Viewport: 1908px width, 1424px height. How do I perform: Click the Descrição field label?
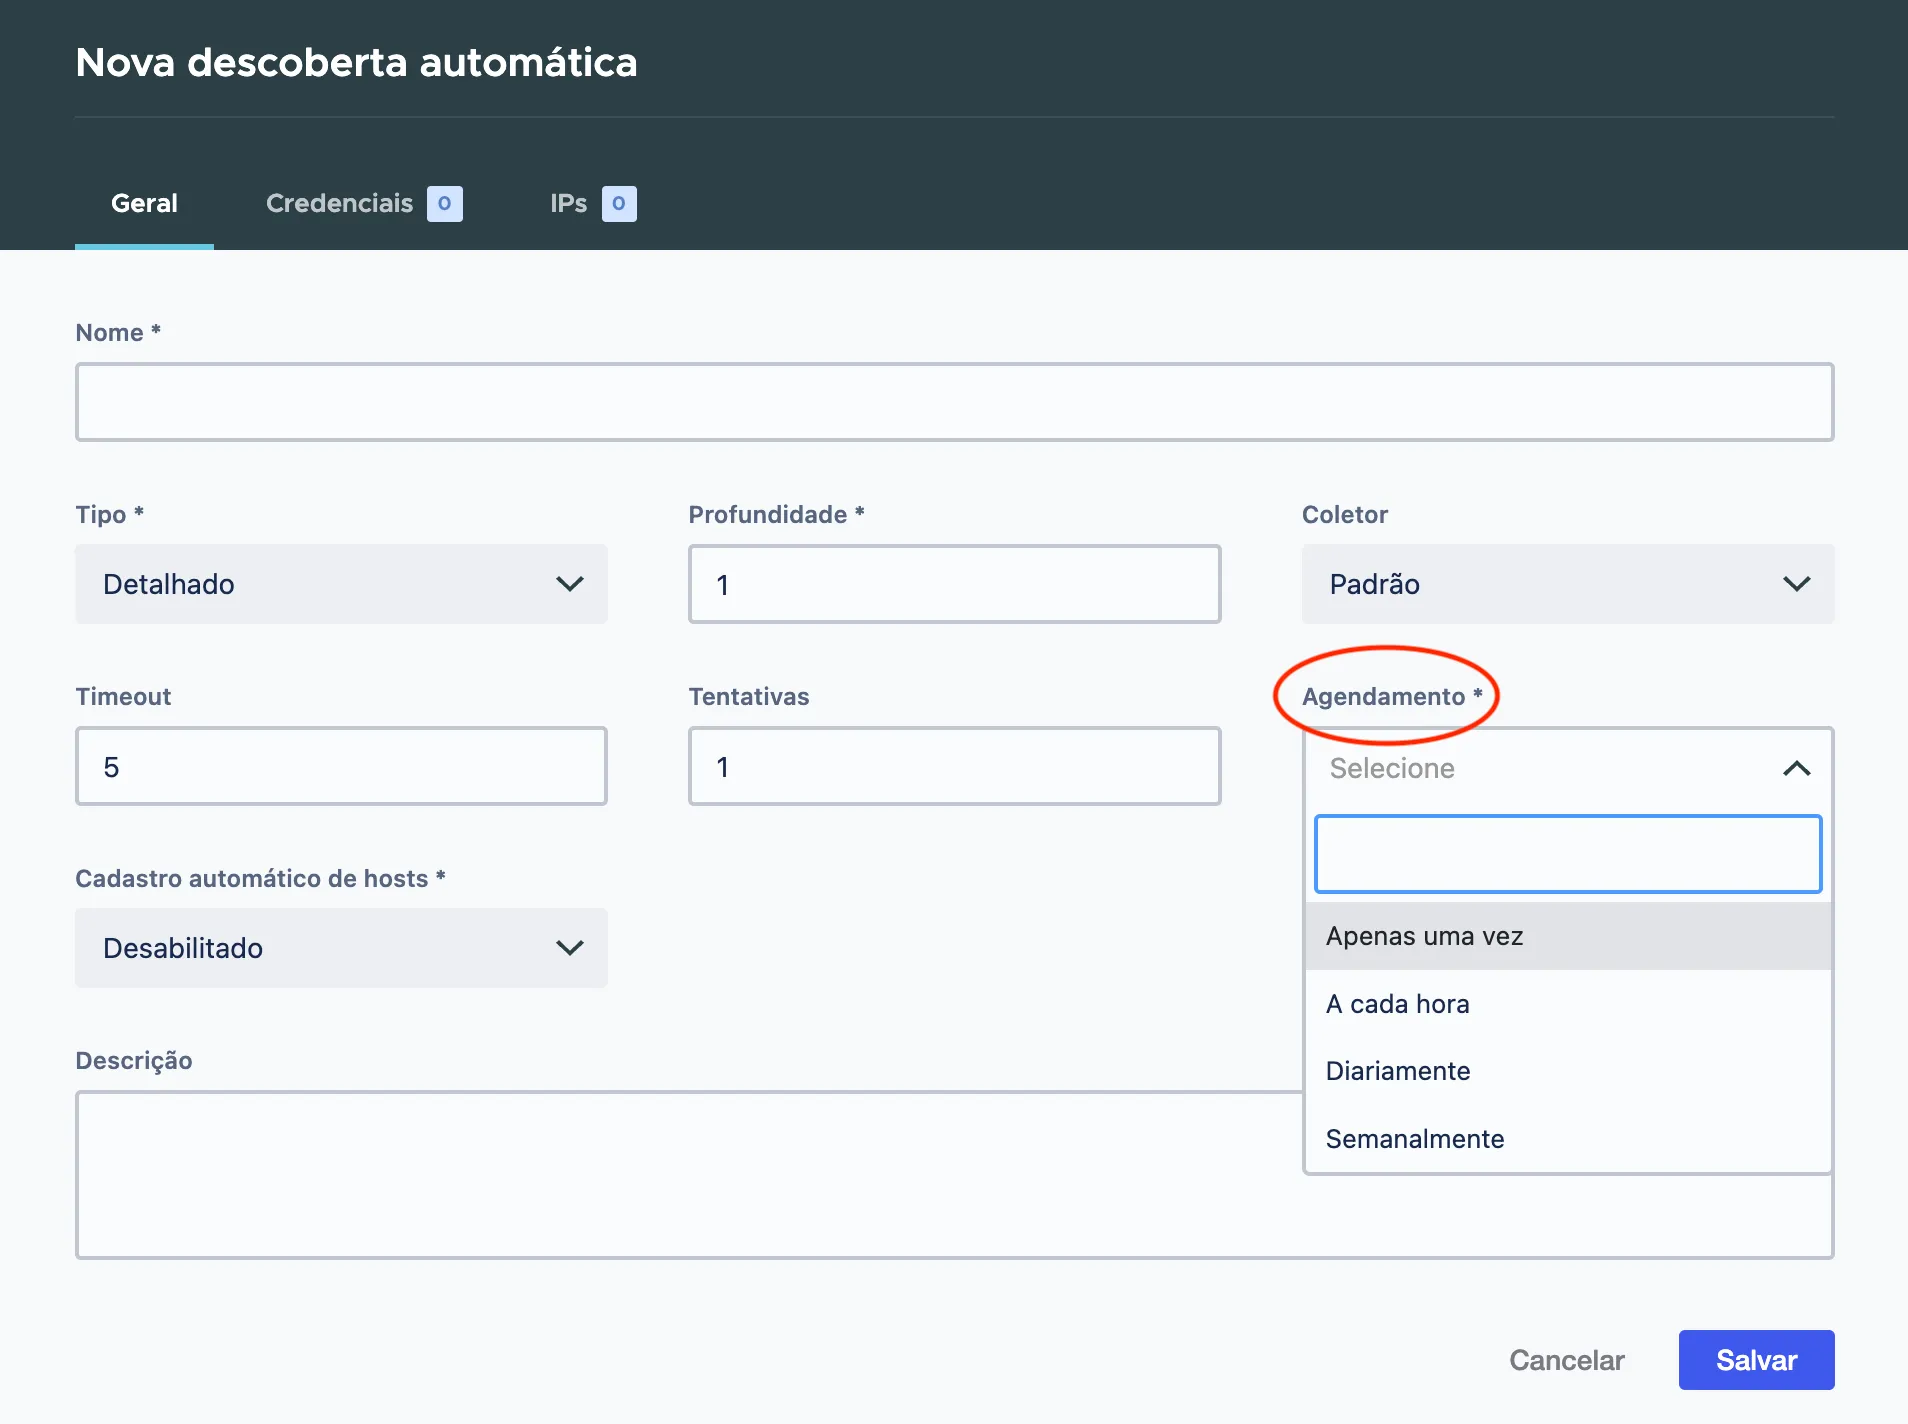pos(134,1060)
